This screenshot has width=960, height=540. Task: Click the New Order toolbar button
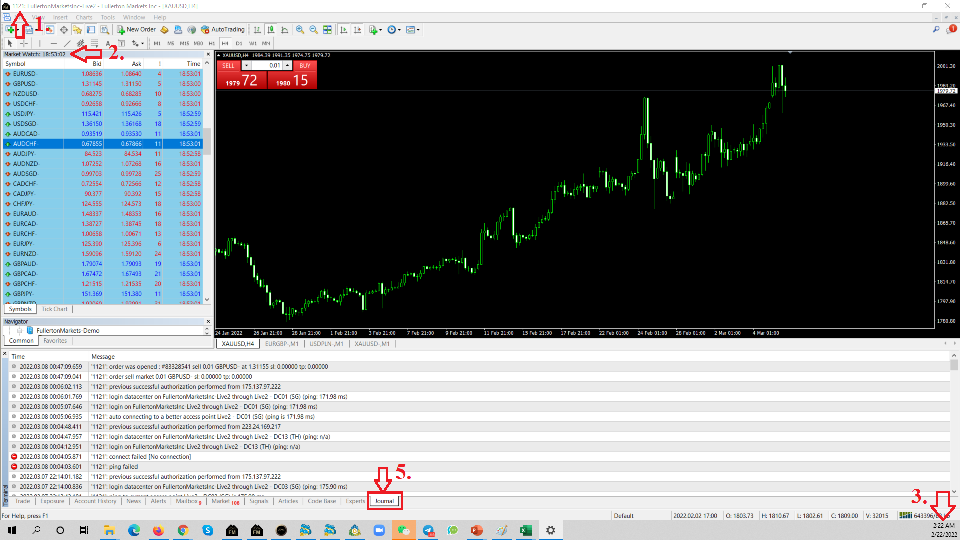(137, 29)
